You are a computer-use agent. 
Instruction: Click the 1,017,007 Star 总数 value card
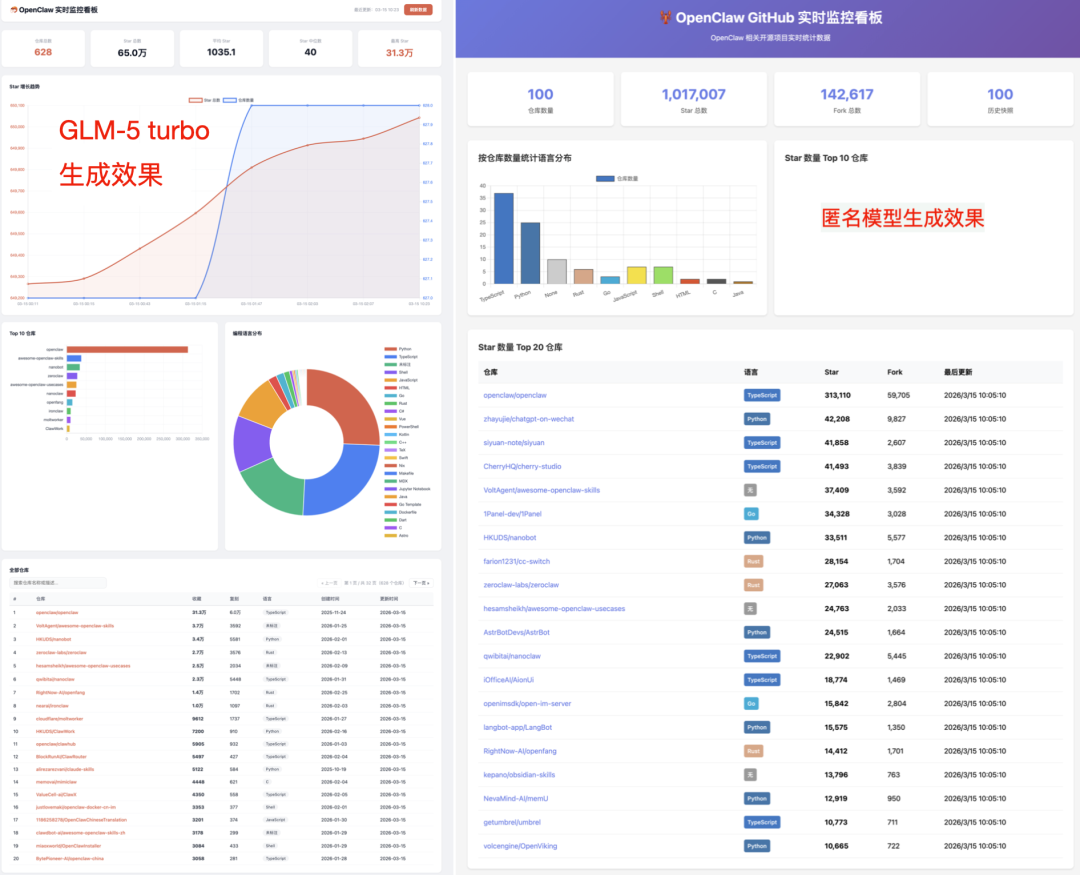[694, 99]
